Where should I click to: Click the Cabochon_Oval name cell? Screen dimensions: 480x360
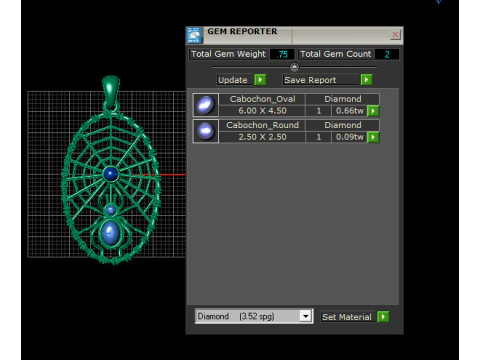(x=262, y=99)
